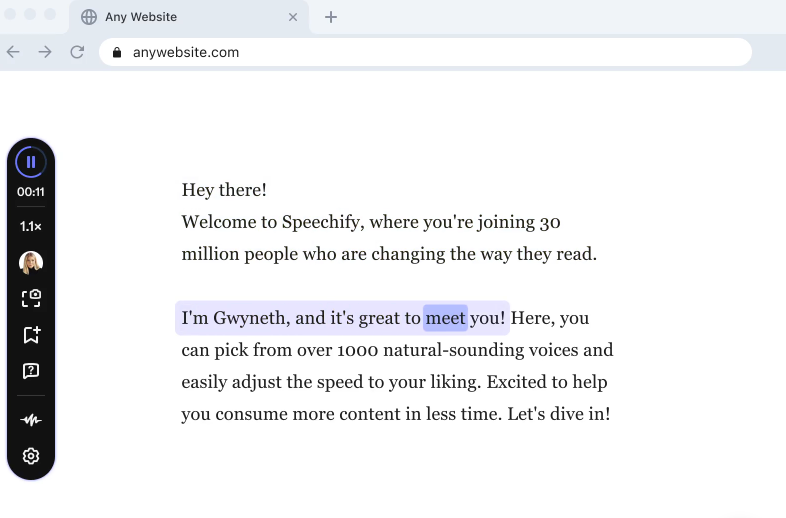Click the waveform audio icon
The height and width of the screenshot is (518, 786).
coord(31,420)
